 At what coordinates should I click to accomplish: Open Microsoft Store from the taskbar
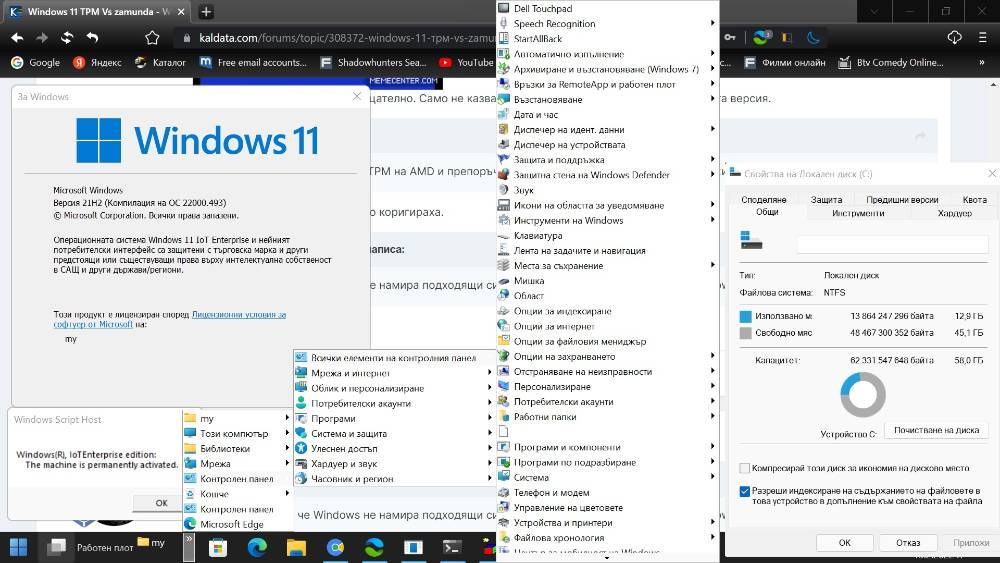pos(218,547)
